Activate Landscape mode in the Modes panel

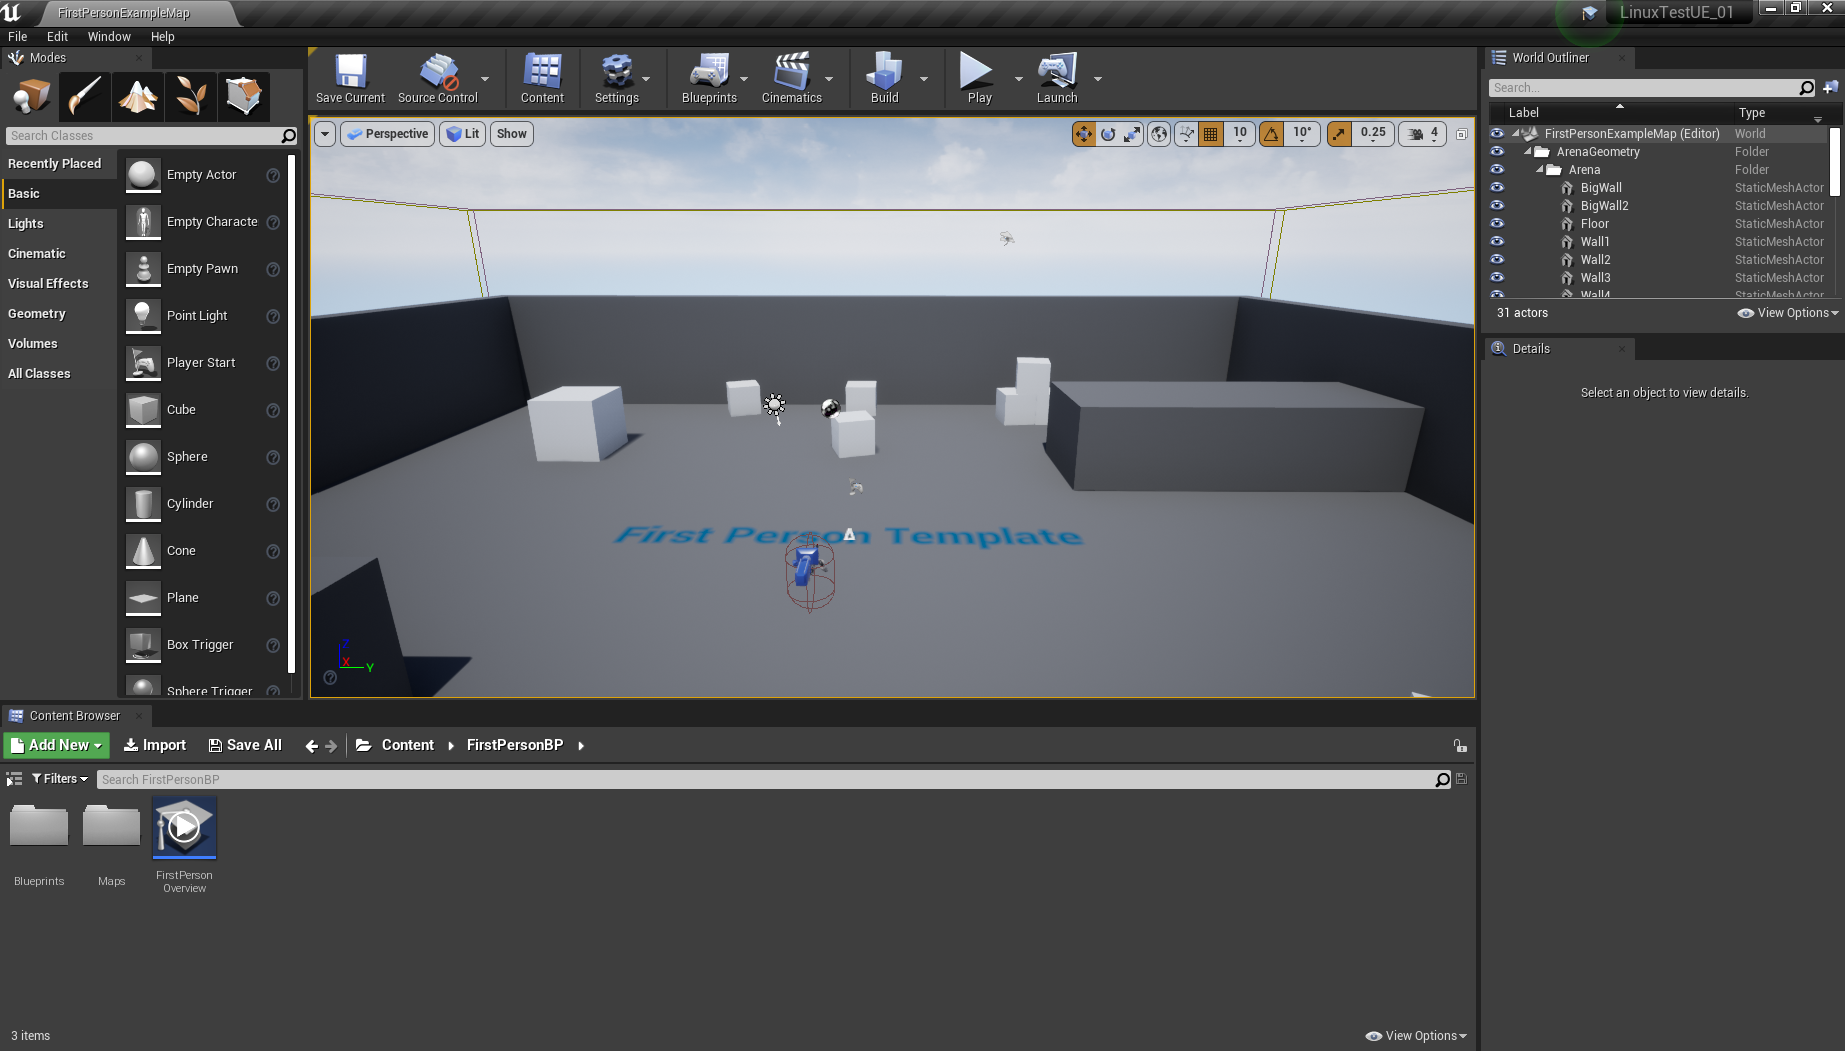137,96
